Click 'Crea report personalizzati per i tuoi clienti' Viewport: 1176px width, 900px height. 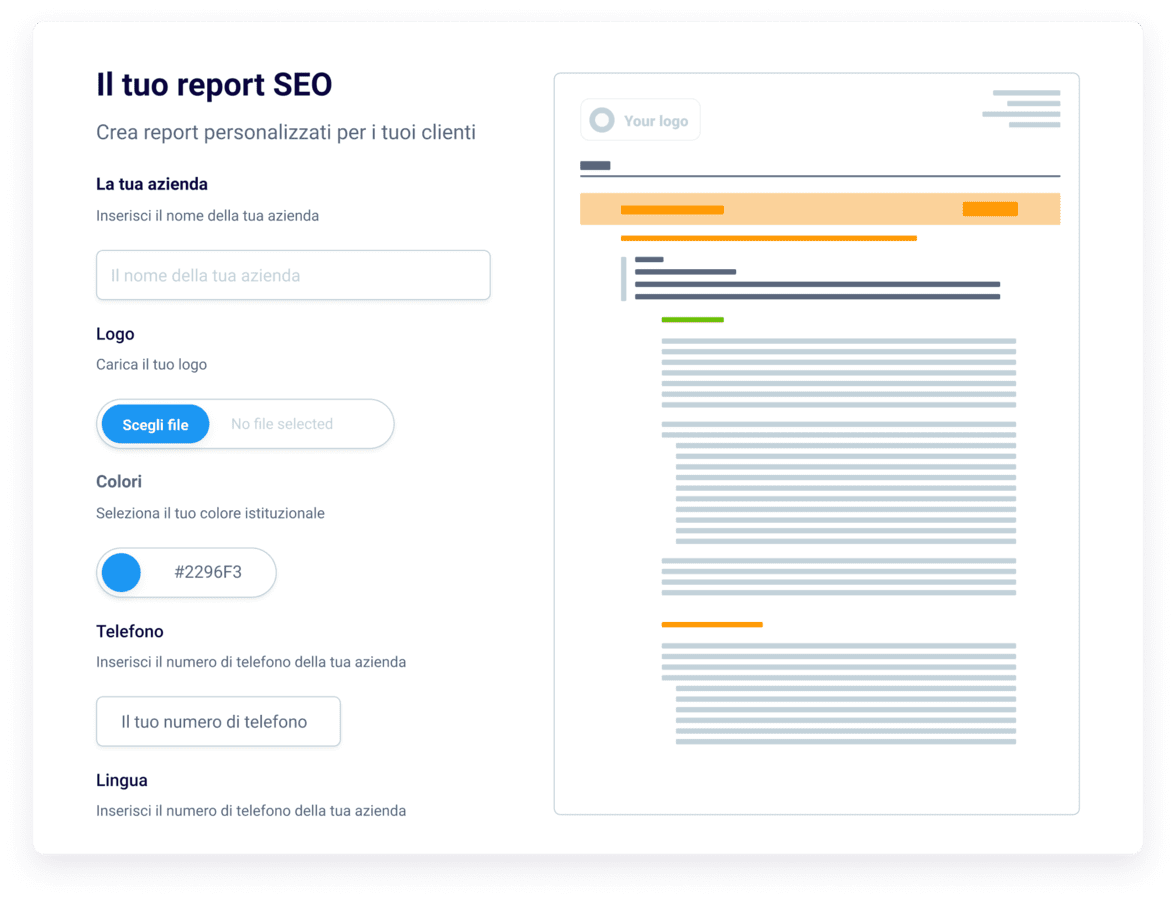click(286, 133)
